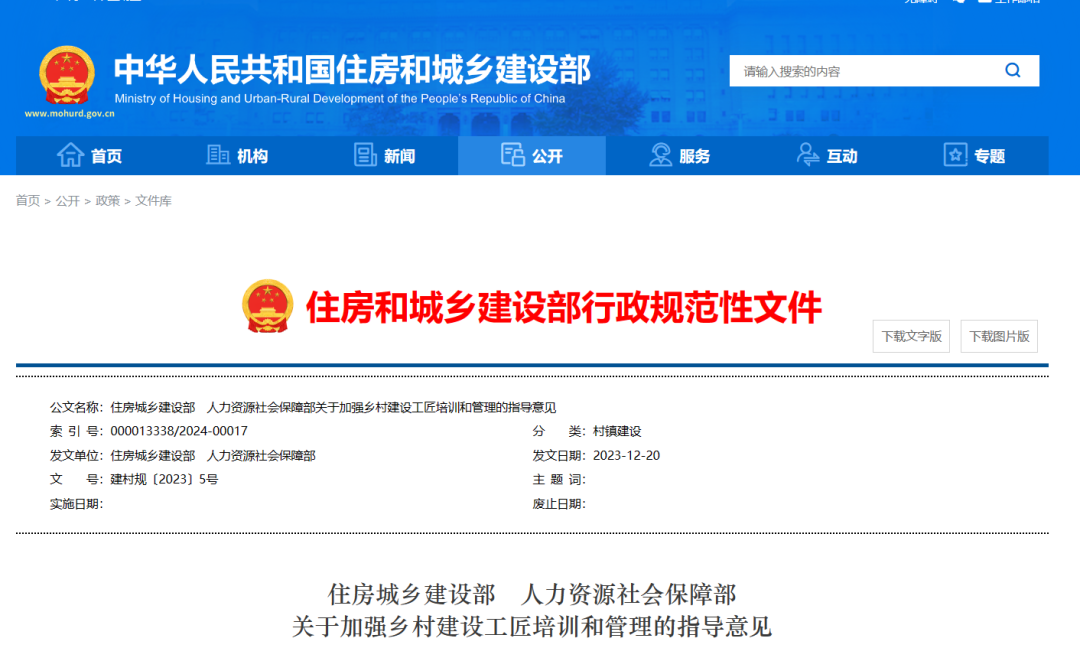Viewport: 1080px width, 648px height.
Task: Go to 首页 in the breadcrumb
Action: point(28,200)
